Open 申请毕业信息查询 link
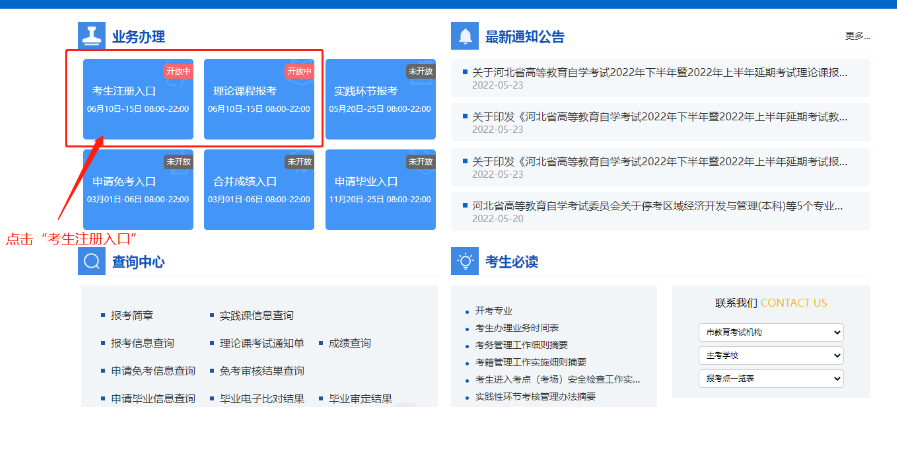The width and height of the screenshot is (897, 468). coord(153,399)
